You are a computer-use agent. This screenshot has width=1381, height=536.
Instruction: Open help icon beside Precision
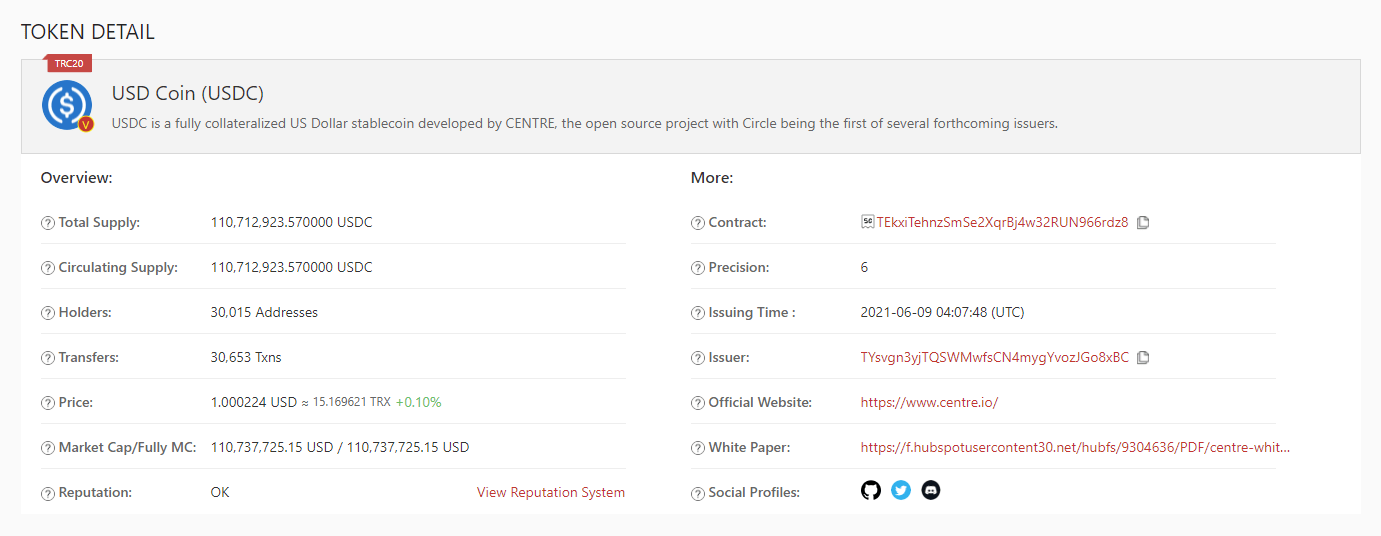pos(697,268)
